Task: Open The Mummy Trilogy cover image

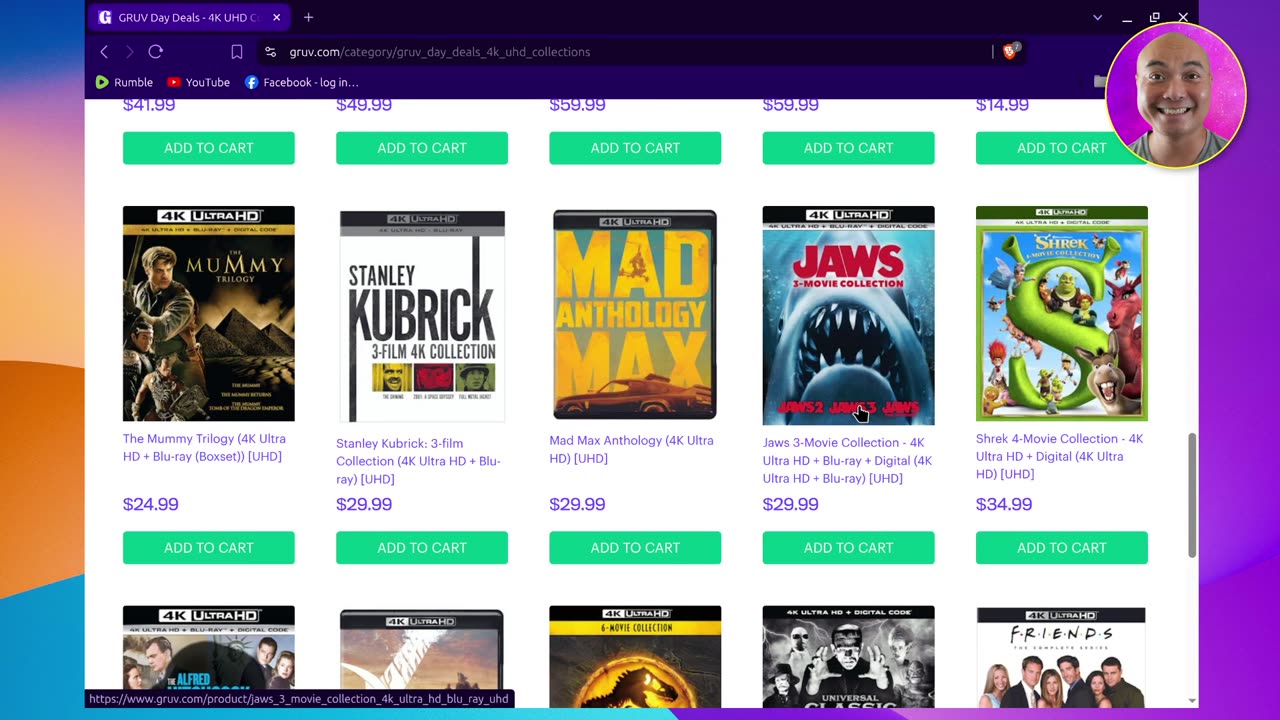Action: (209, 314)
